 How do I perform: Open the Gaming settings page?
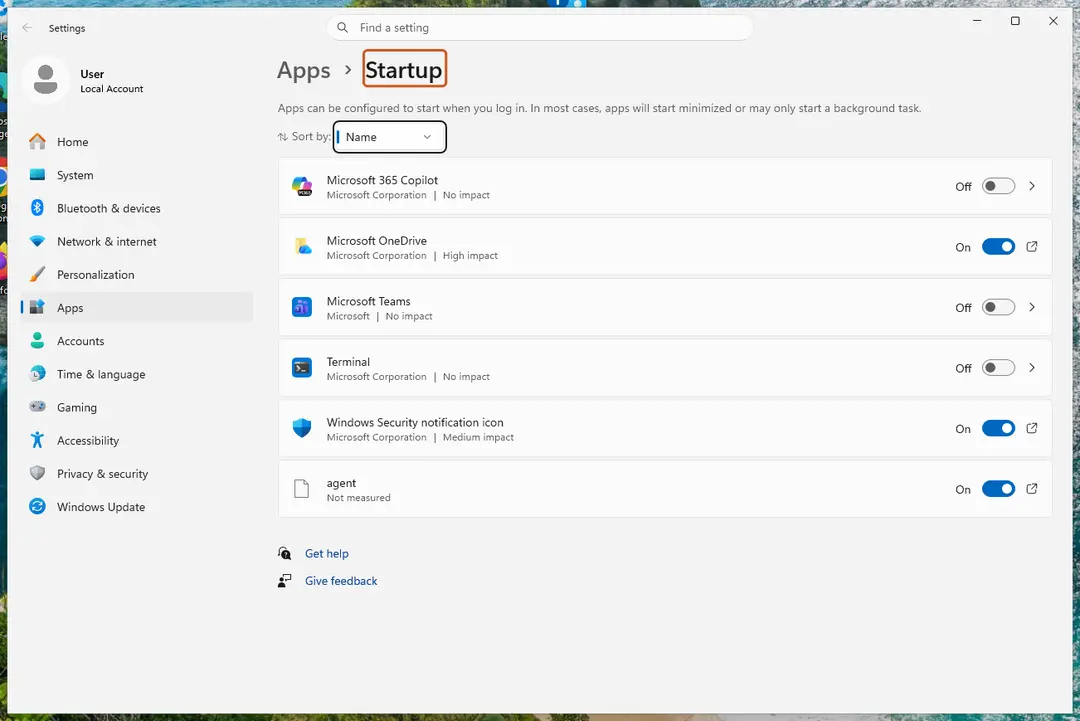pyautogui.click(x=136, y=407)
